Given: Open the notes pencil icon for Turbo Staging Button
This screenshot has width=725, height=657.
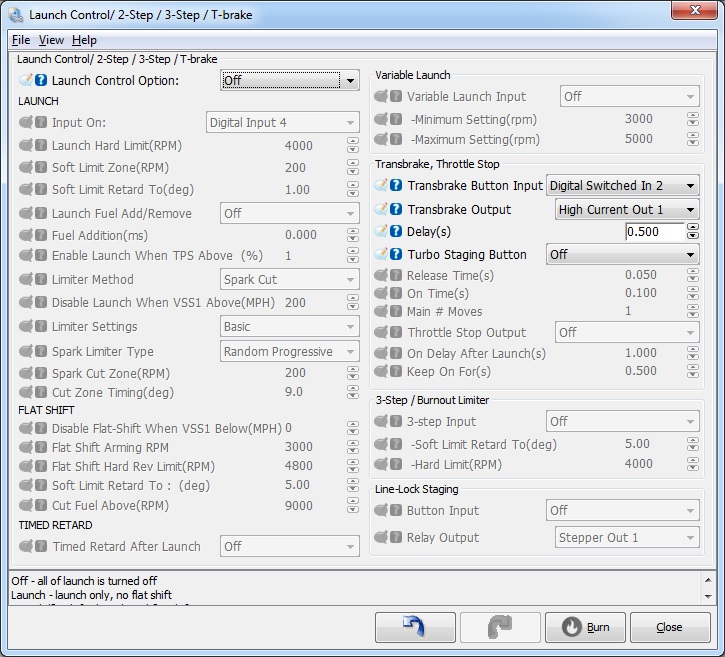Looking at the screenshot, I should [x=381, y=255].
